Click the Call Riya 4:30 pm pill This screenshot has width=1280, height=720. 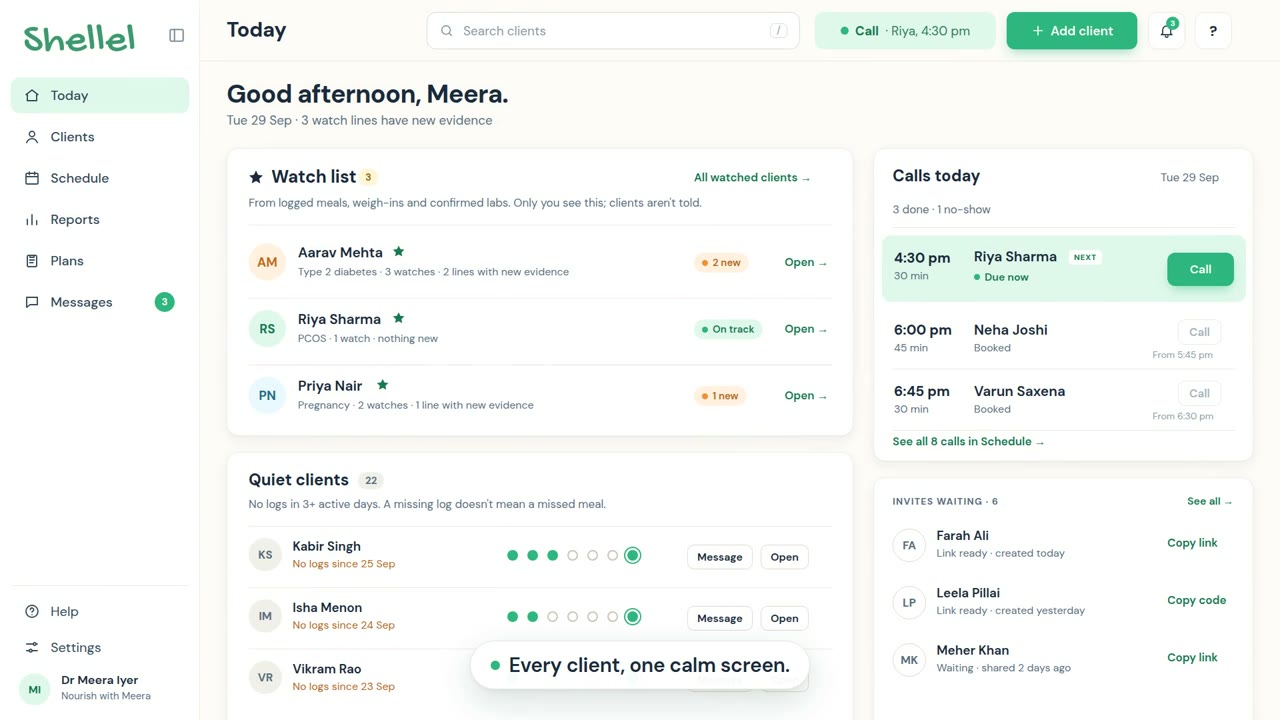pyautogui.click(x=905, y=31)
